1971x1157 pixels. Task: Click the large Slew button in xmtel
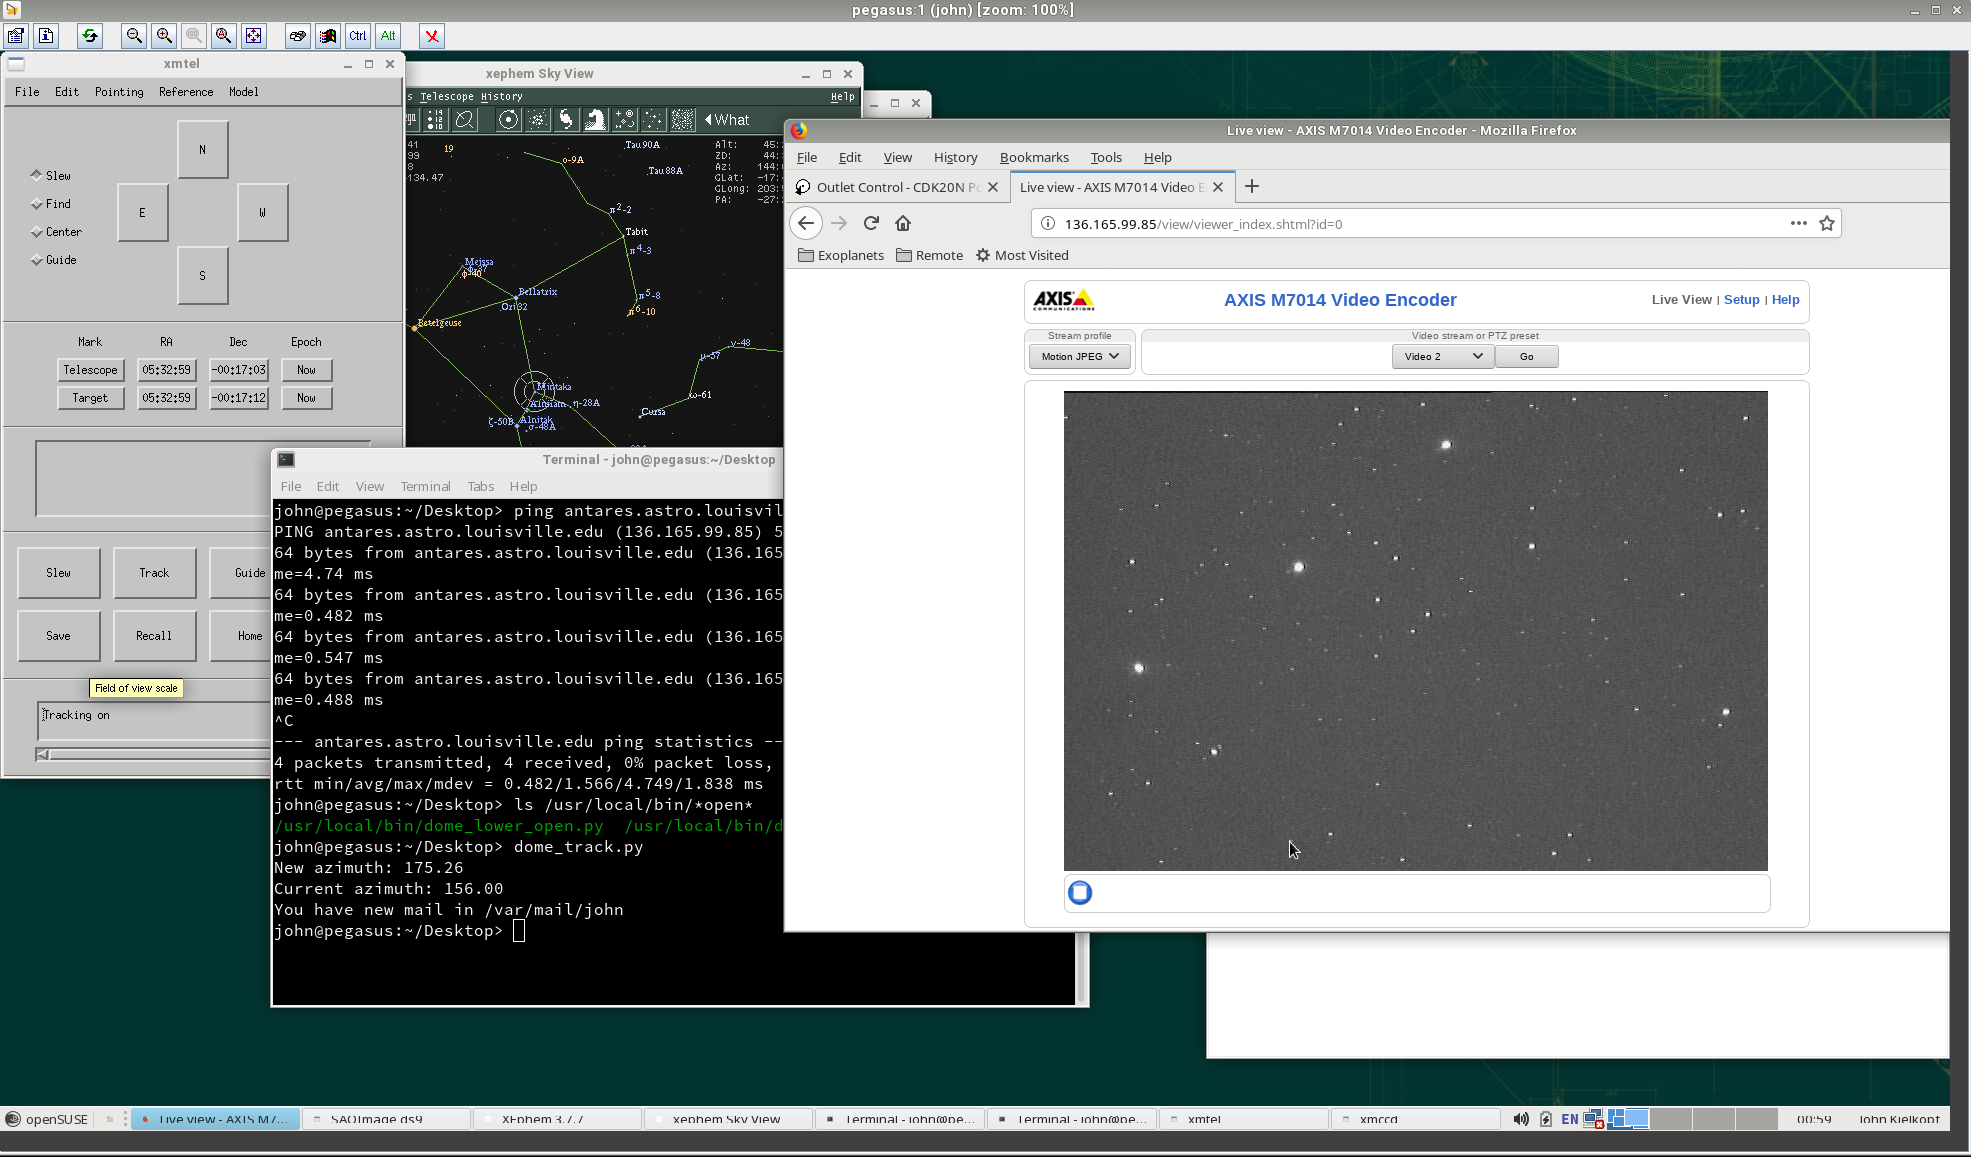pyautogui.click(x=59, y=573)
